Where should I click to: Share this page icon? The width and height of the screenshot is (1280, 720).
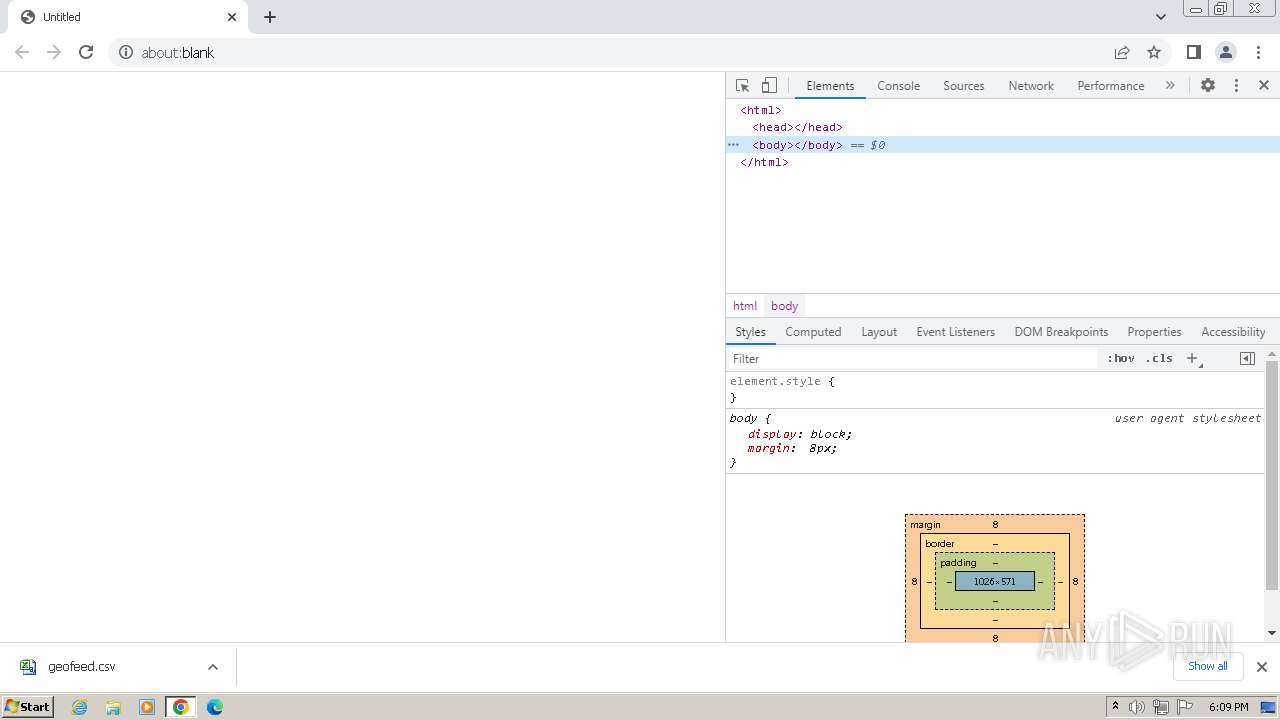(x=1122, y=52)
